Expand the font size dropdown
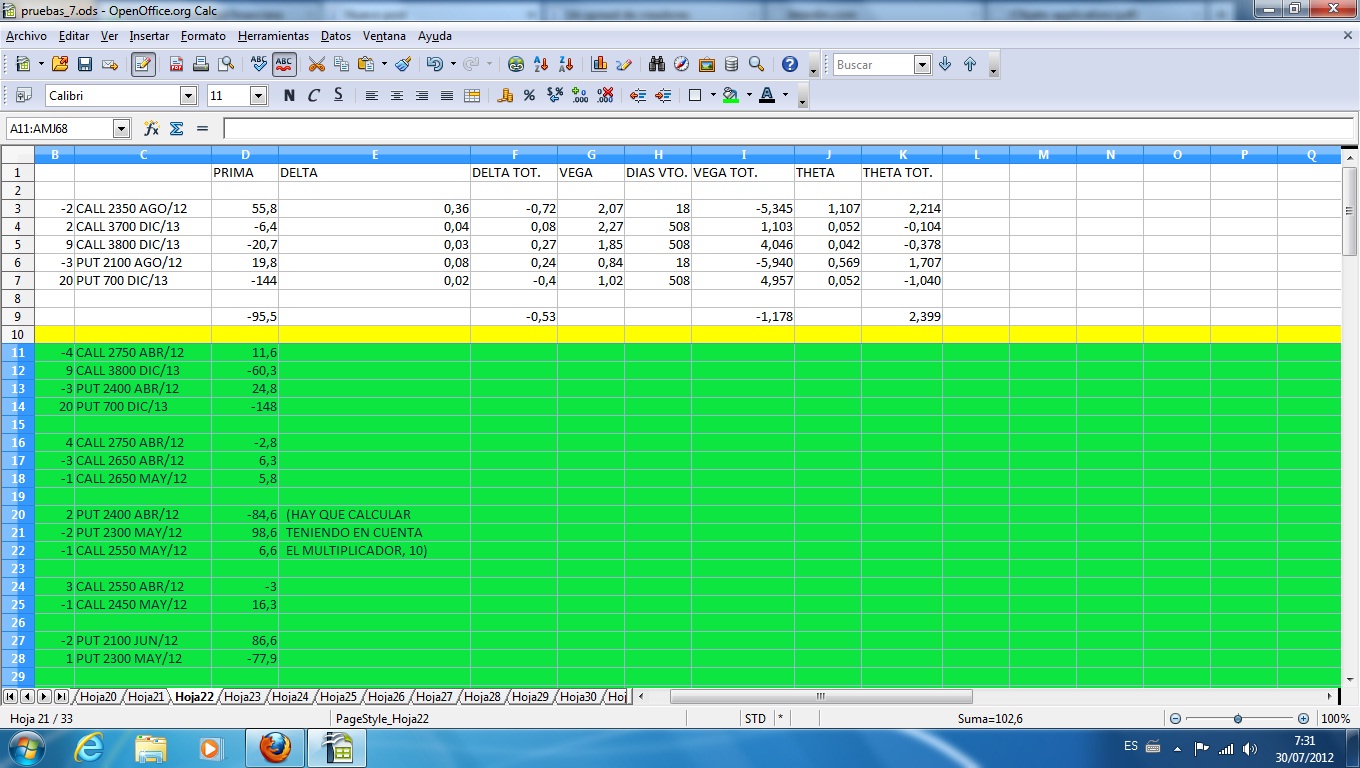The height and width of the screenshot is (768, 1360). coord(258,96)
